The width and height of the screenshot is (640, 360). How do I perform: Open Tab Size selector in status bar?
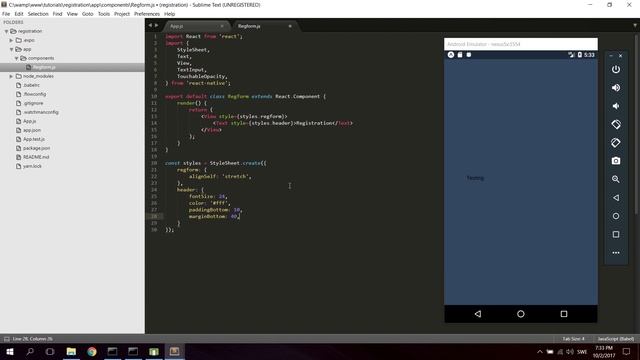[573, 339]
